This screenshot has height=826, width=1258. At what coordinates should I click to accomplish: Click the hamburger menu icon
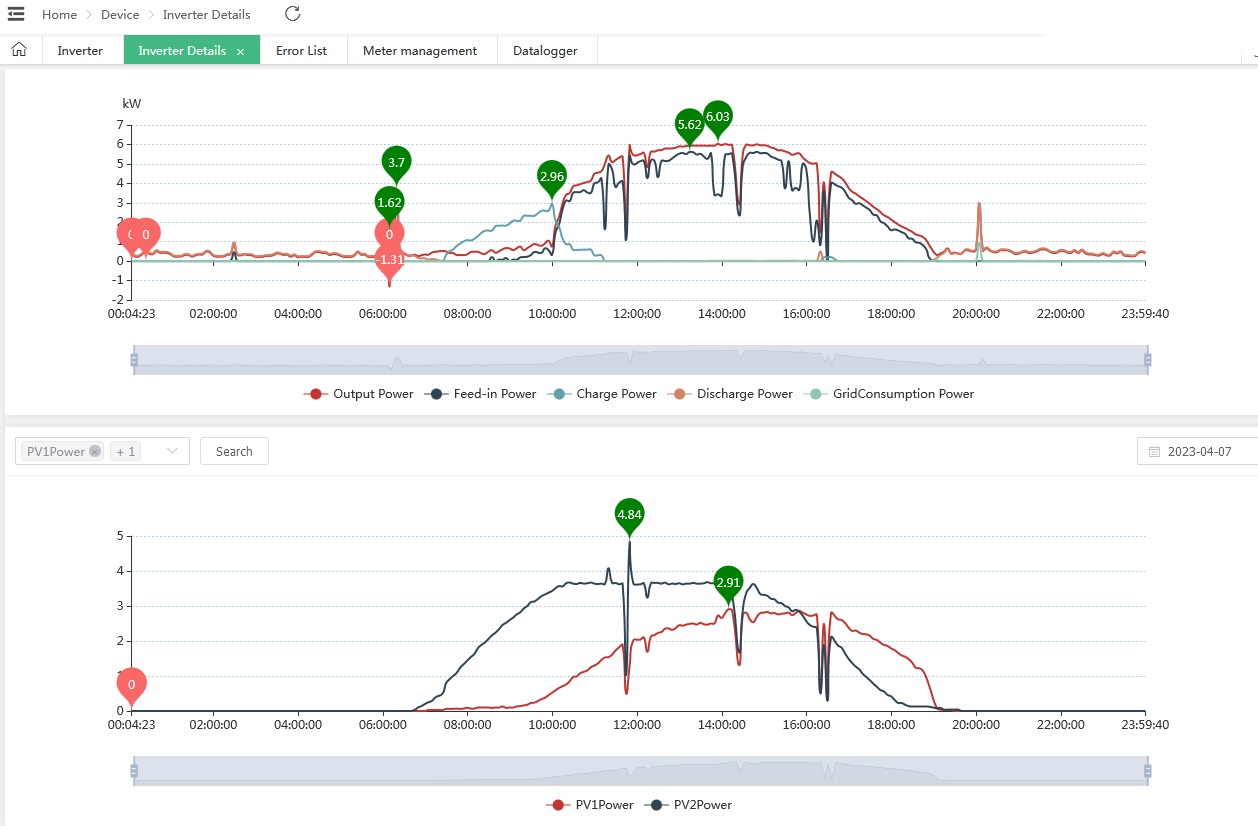(x=16, y=14)
